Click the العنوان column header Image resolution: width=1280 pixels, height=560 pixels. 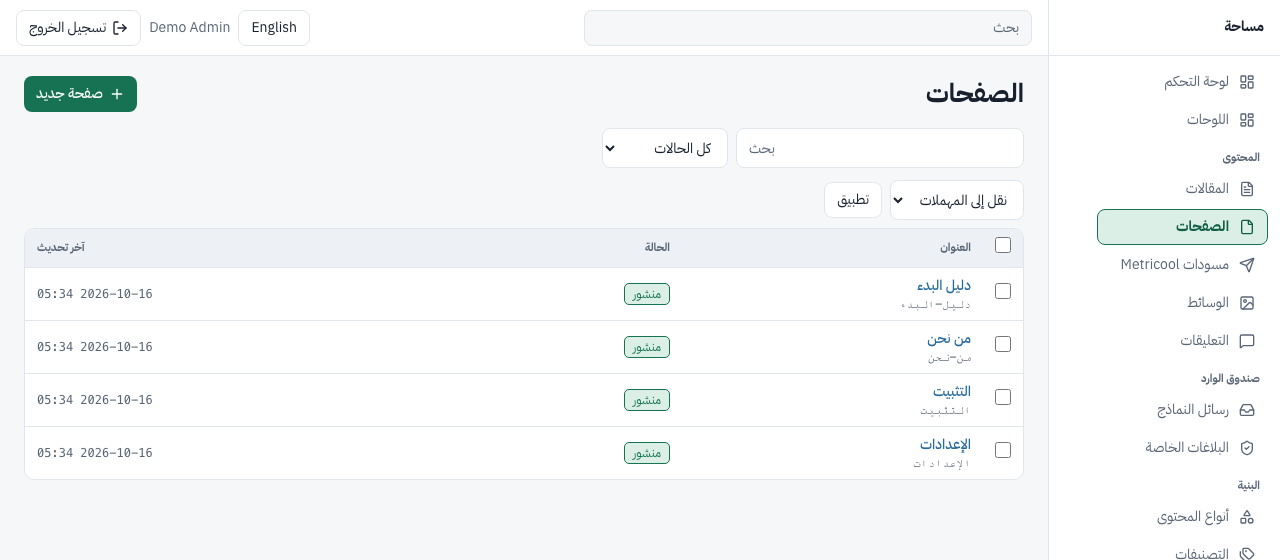click(x=955, y=247)
